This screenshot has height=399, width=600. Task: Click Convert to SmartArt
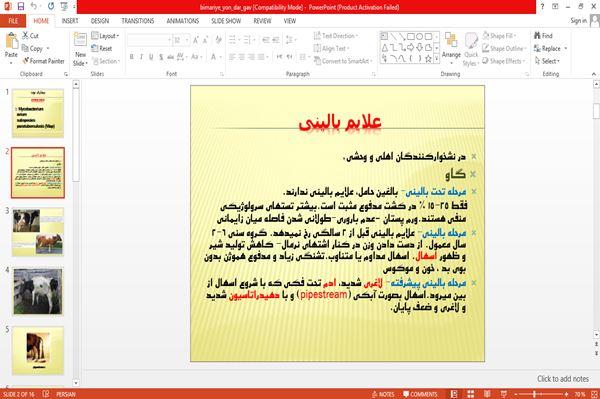click(342, 61)
